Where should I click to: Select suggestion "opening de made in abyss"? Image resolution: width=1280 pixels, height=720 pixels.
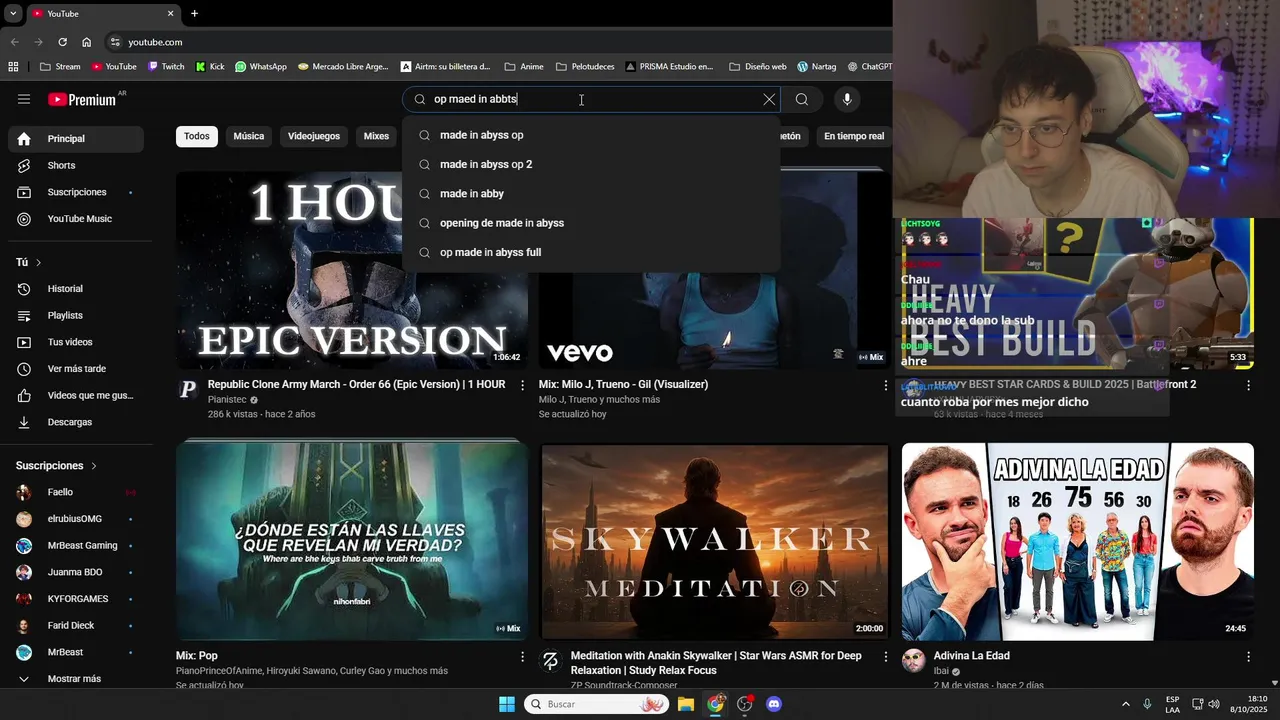pos(591,223)
